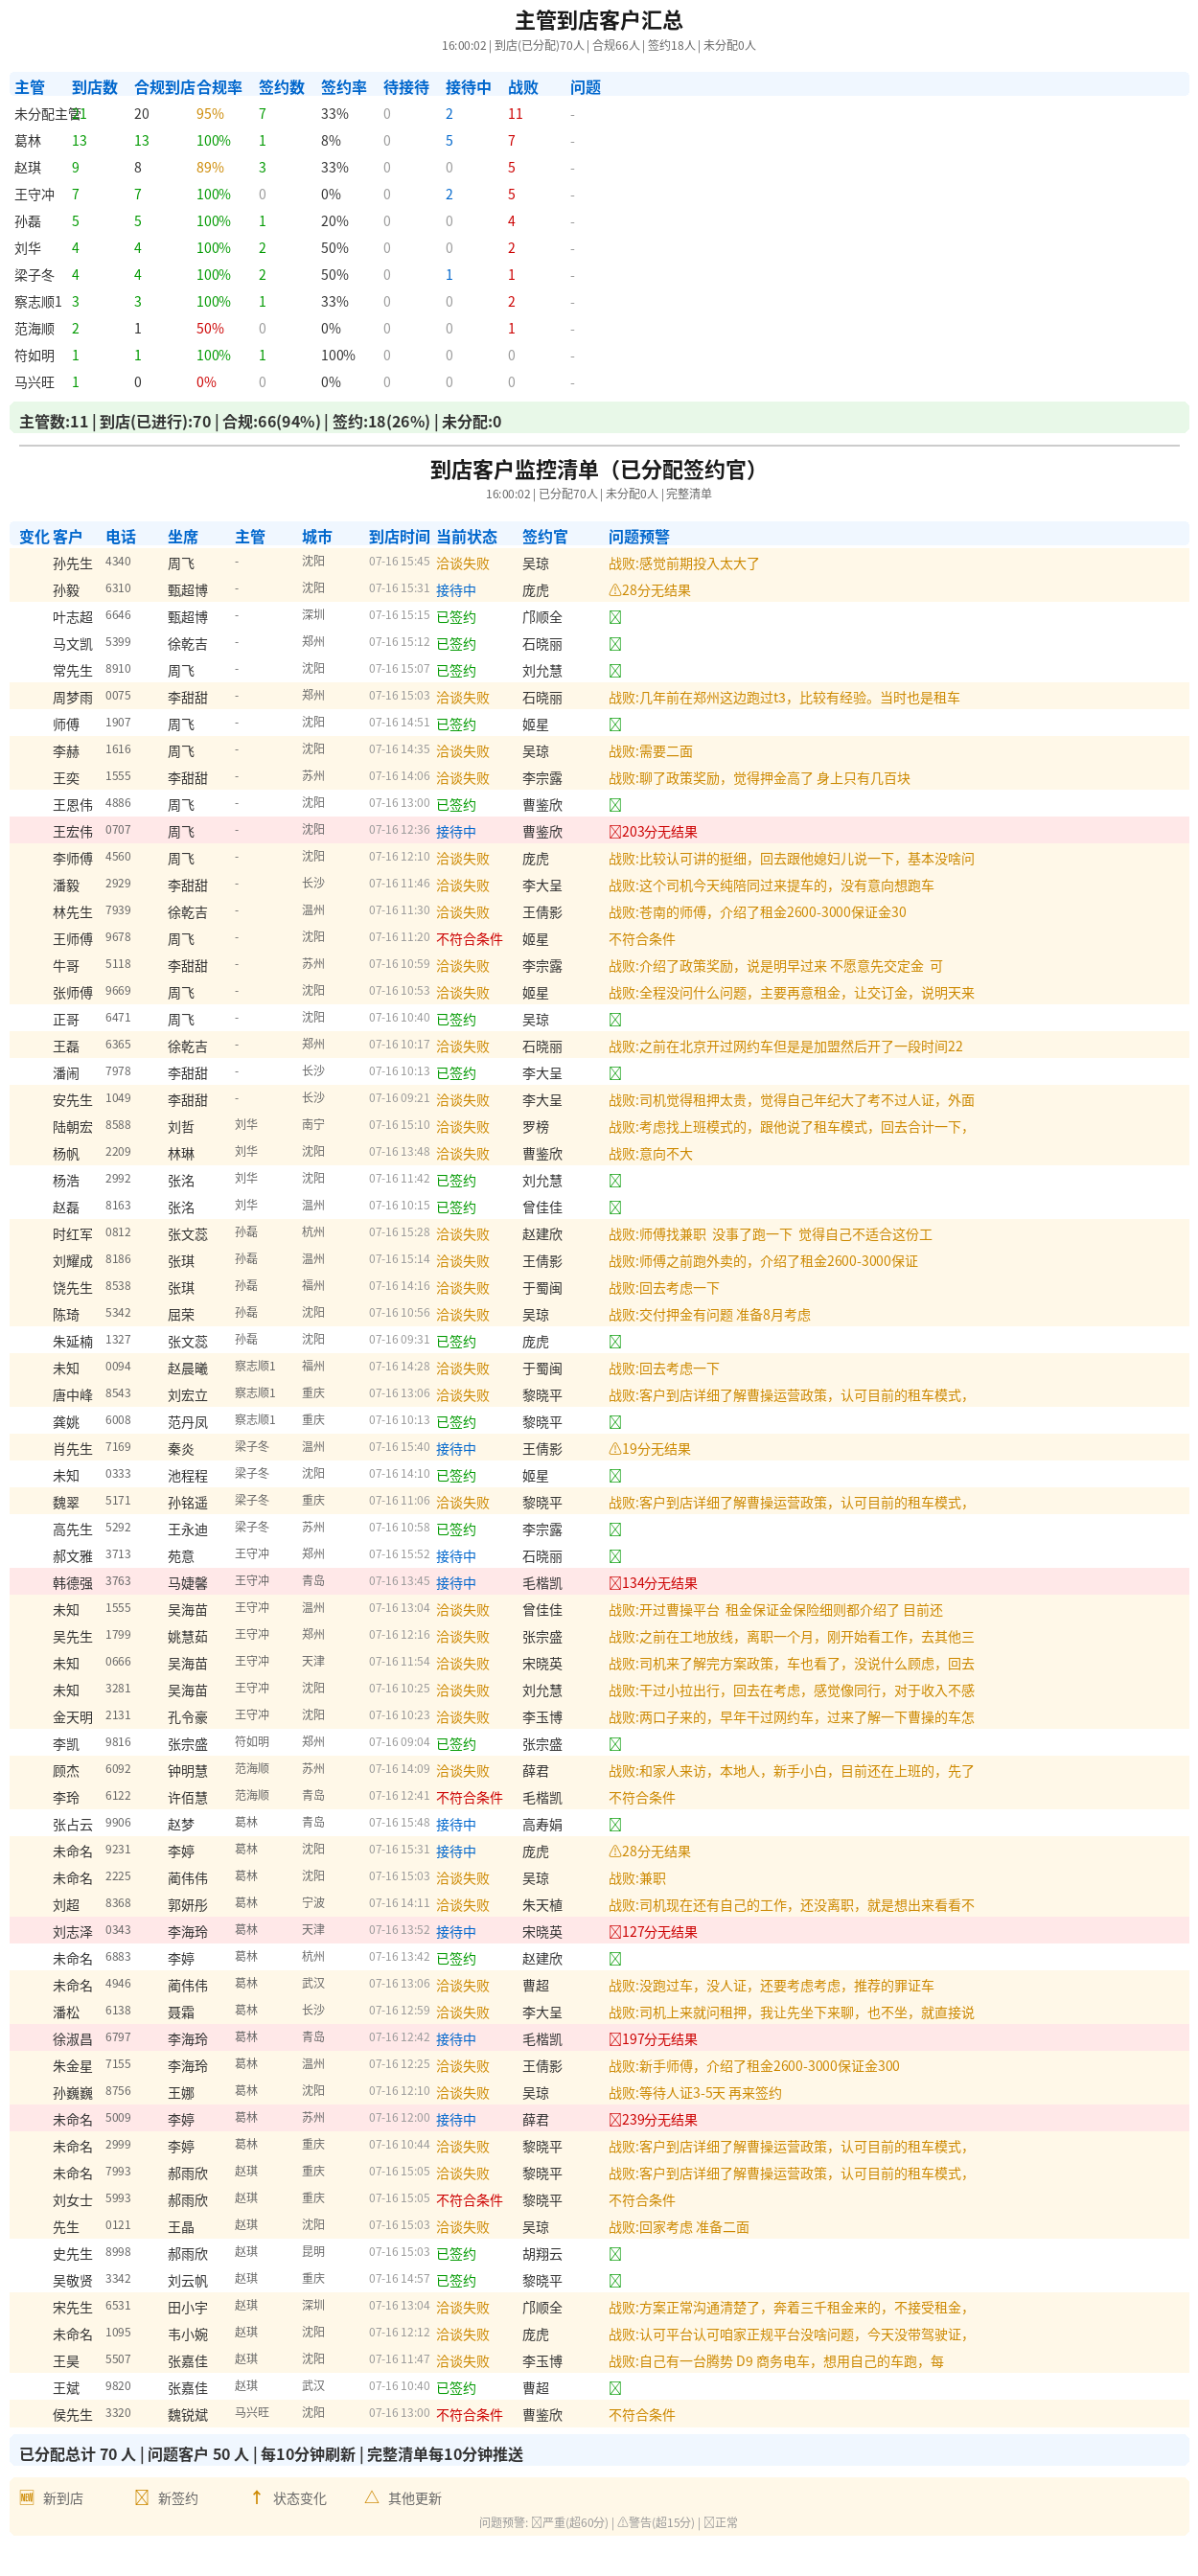
Task: Click the 签约率 column header
Action: 344,87
